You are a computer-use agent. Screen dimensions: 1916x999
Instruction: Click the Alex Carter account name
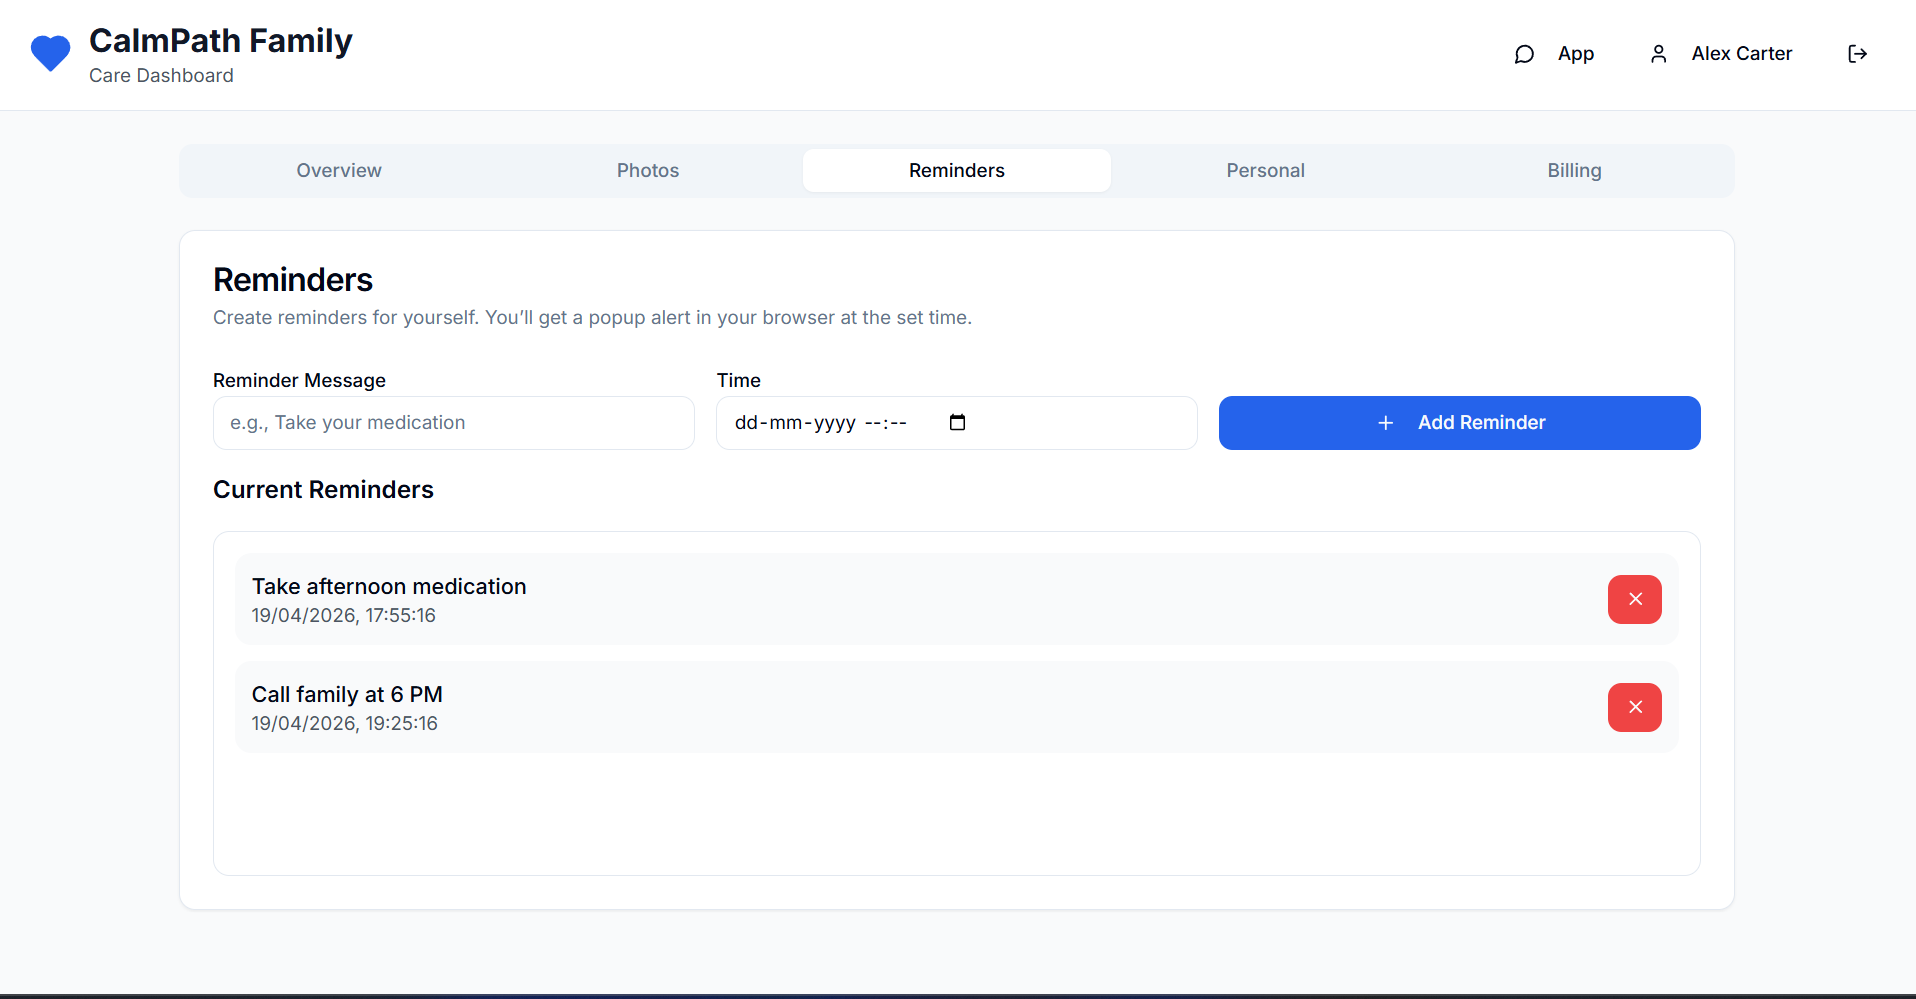point(1741,54)
